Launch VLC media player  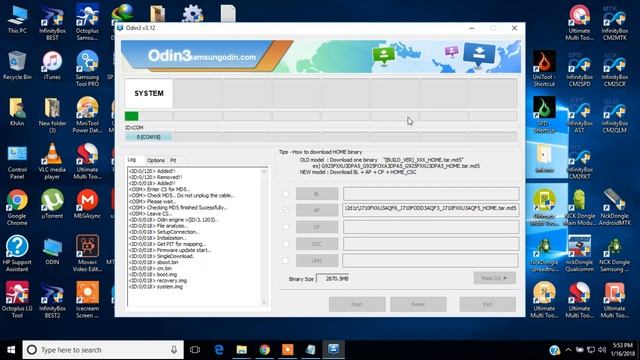point(52,162)
